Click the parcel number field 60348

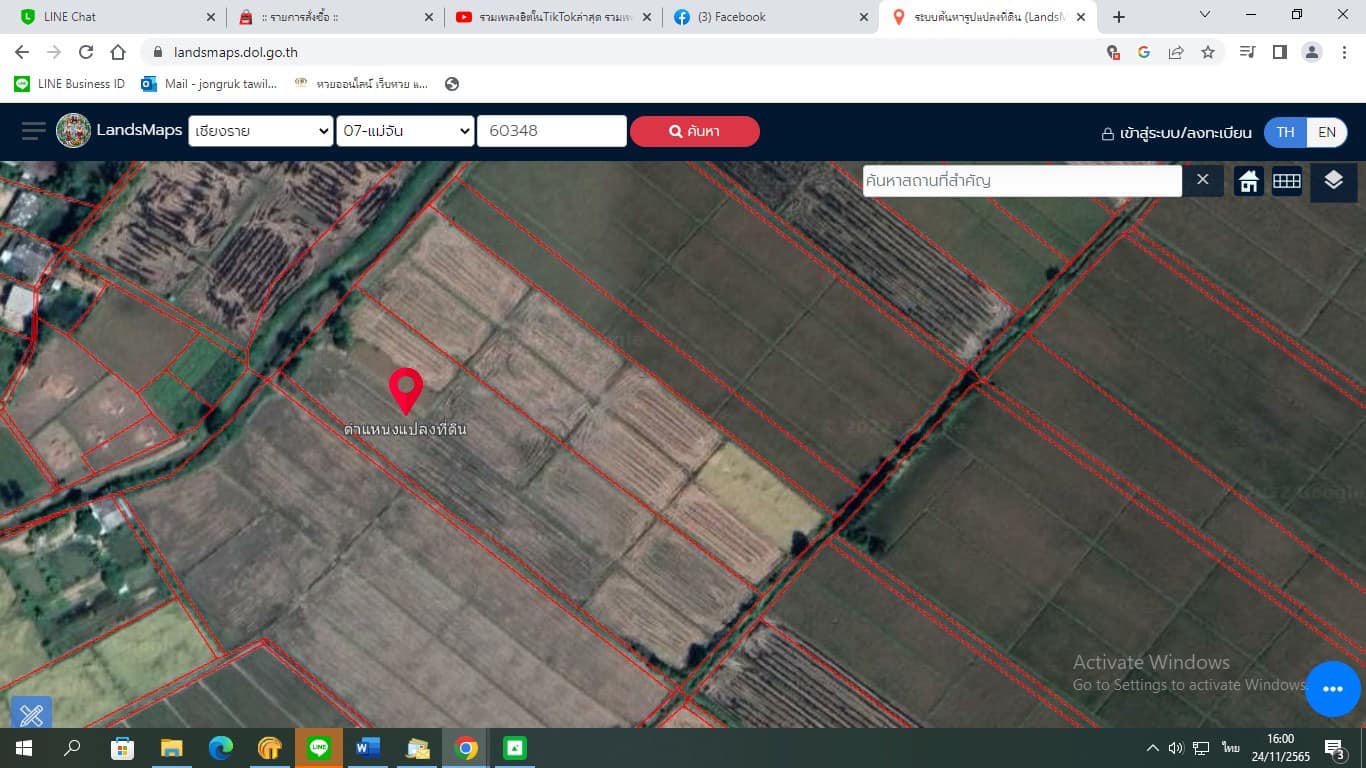pyautogui.click(x=551, y=131)
